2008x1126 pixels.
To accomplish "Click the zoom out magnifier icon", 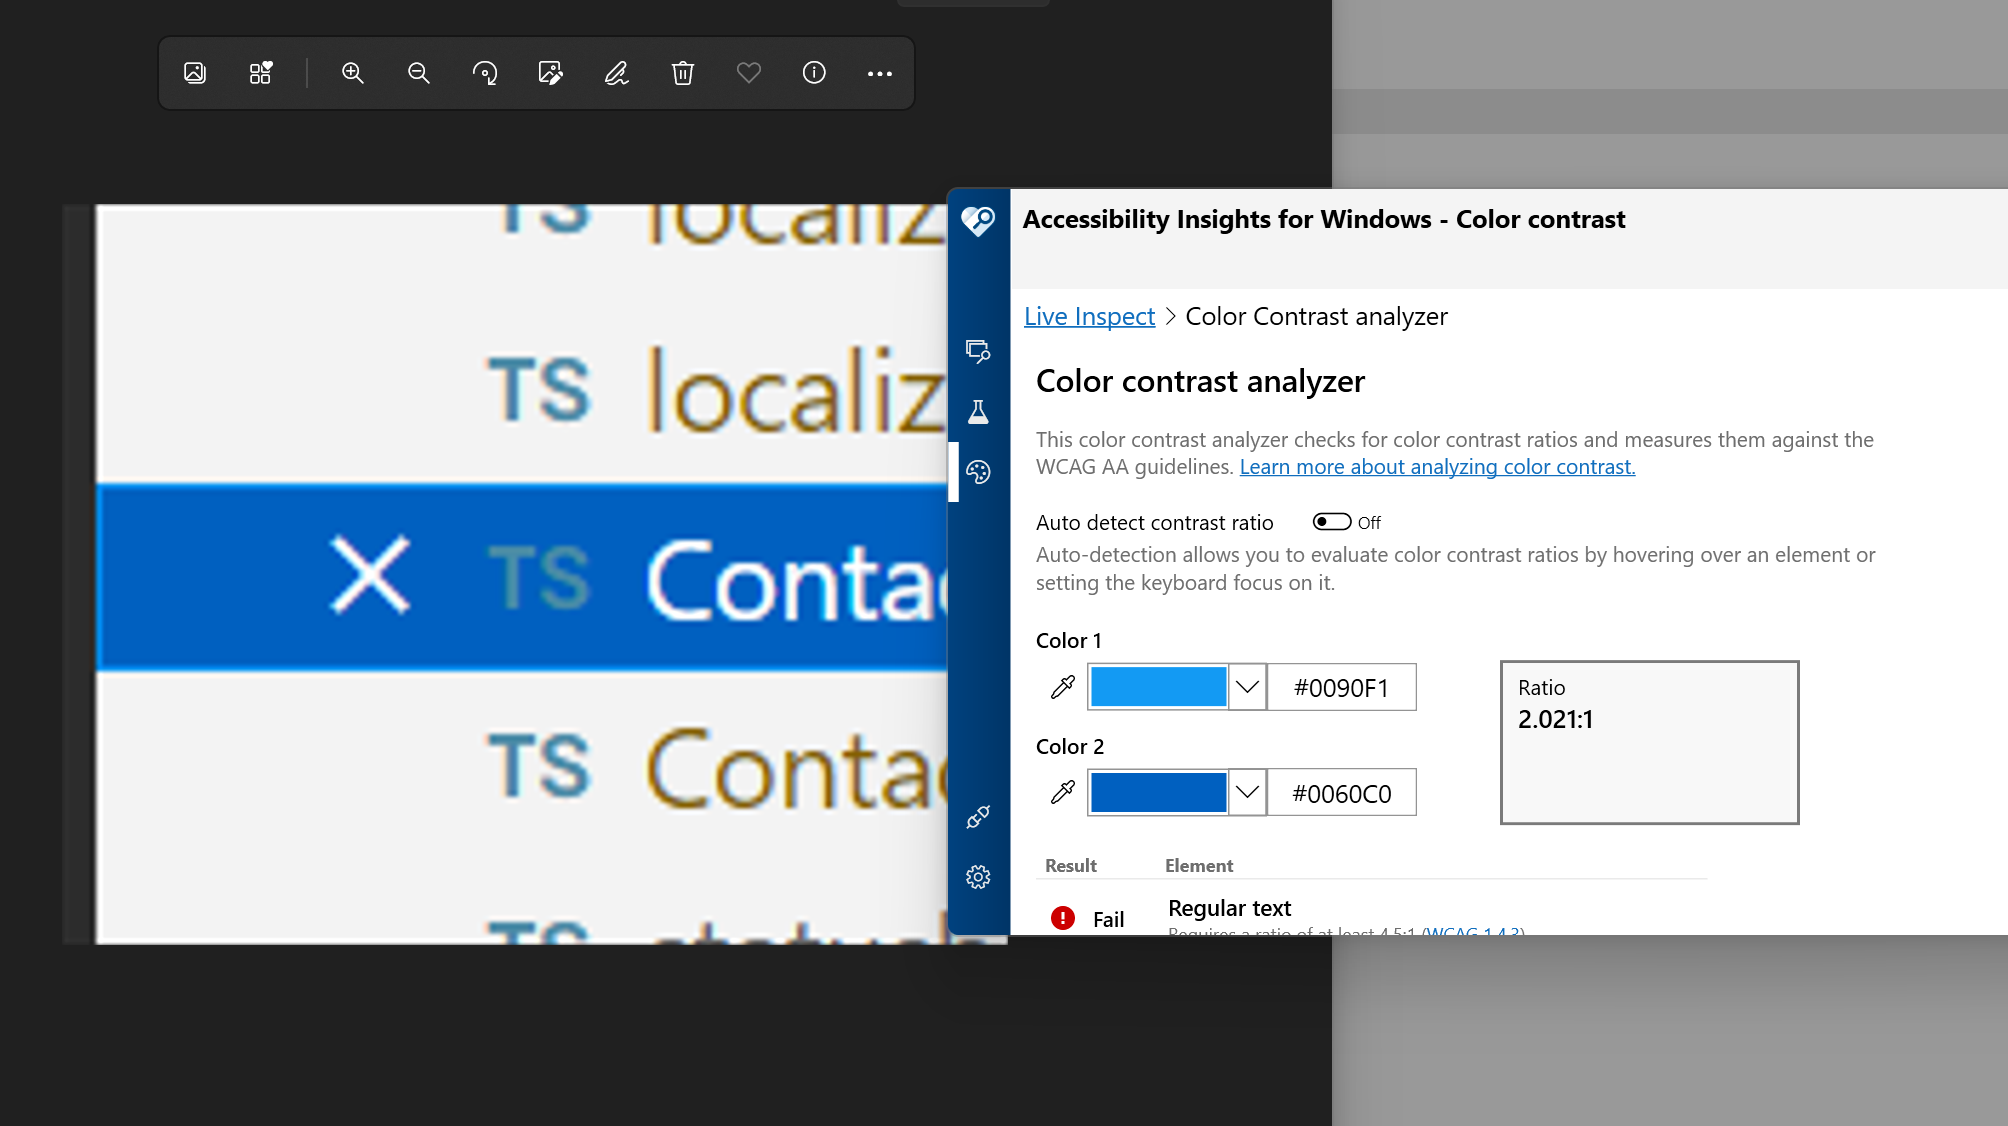I will [x=419, y=73].
